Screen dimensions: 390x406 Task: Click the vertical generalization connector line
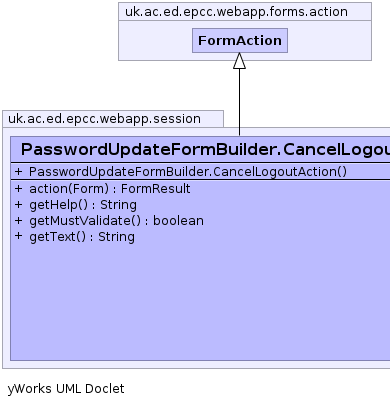tap(239, 102)
